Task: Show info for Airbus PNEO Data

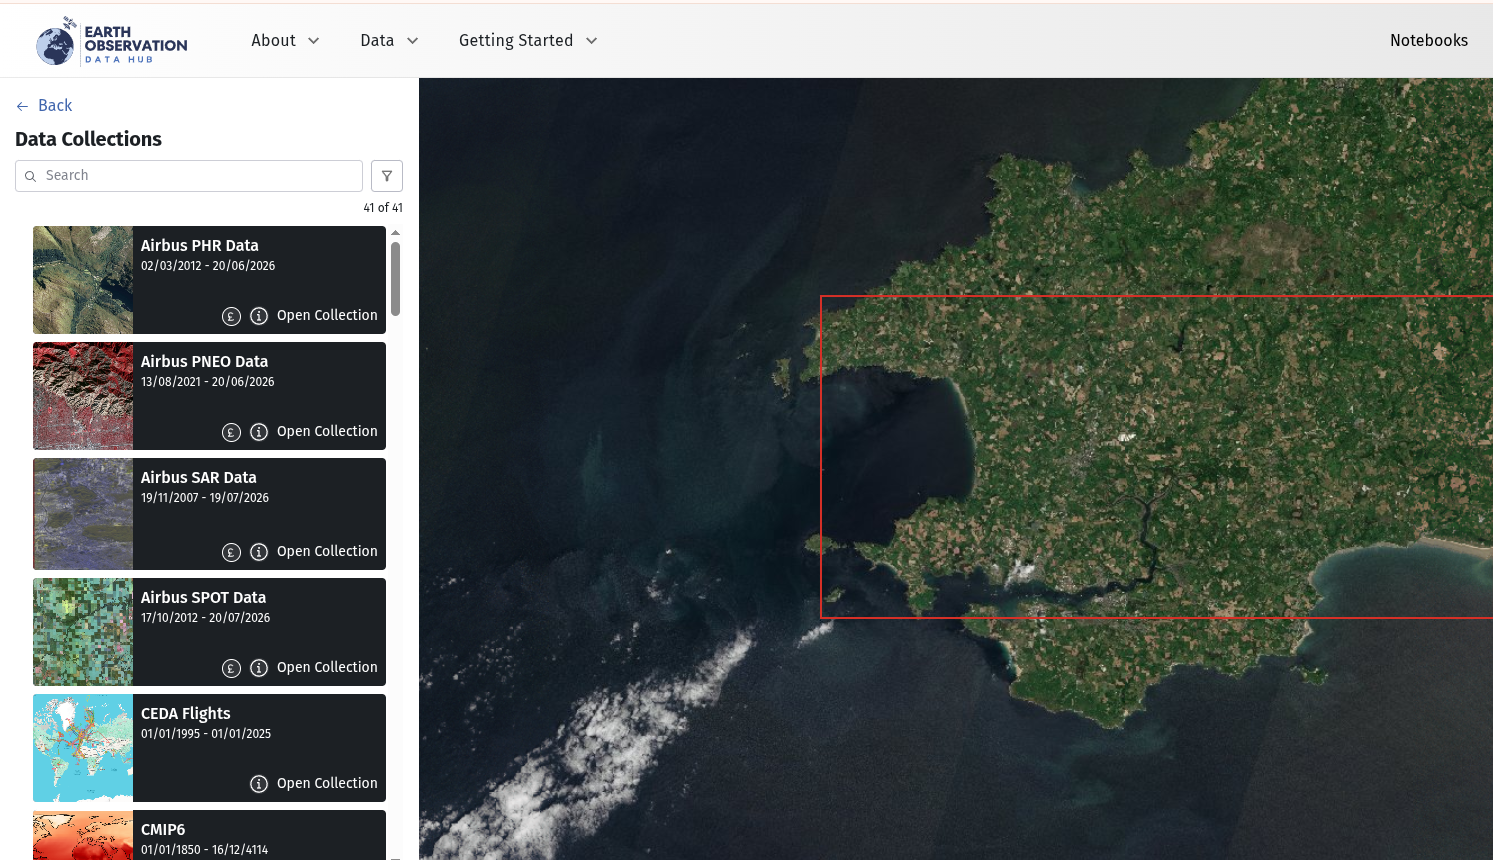Action: point(259,432)
